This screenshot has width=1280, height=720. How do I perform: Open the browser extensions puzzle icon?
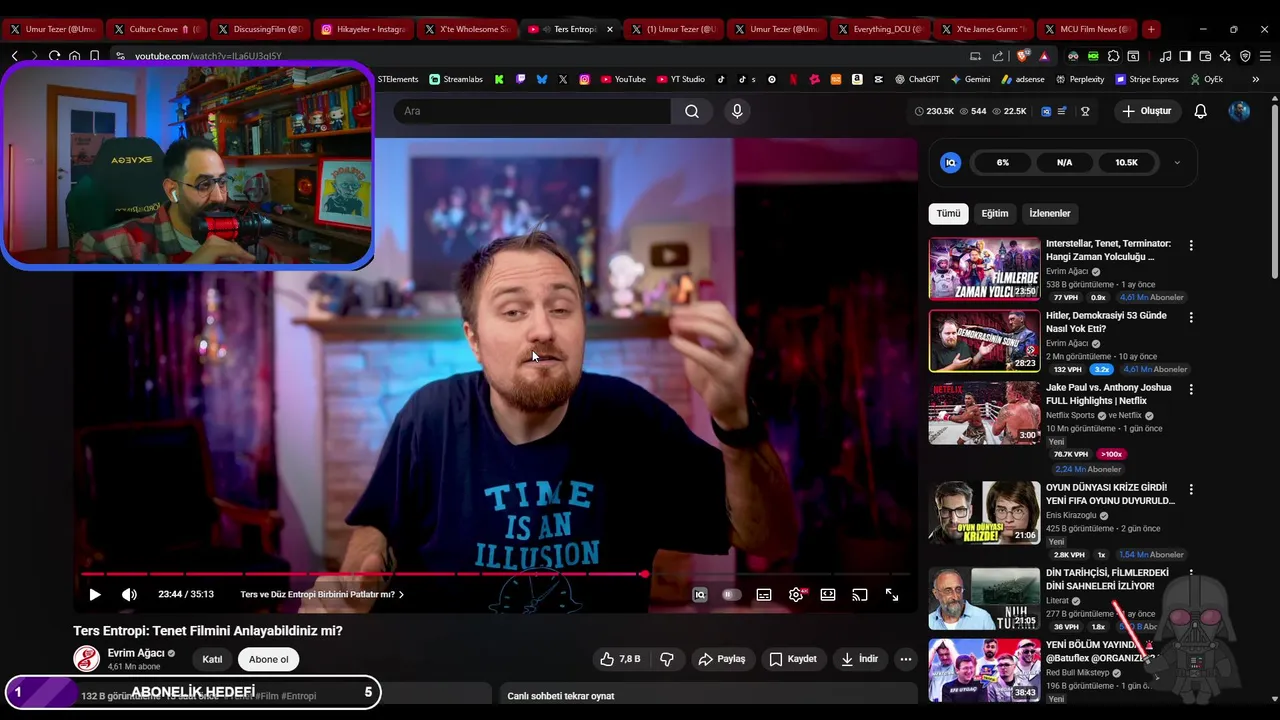tap(1113, 56)
